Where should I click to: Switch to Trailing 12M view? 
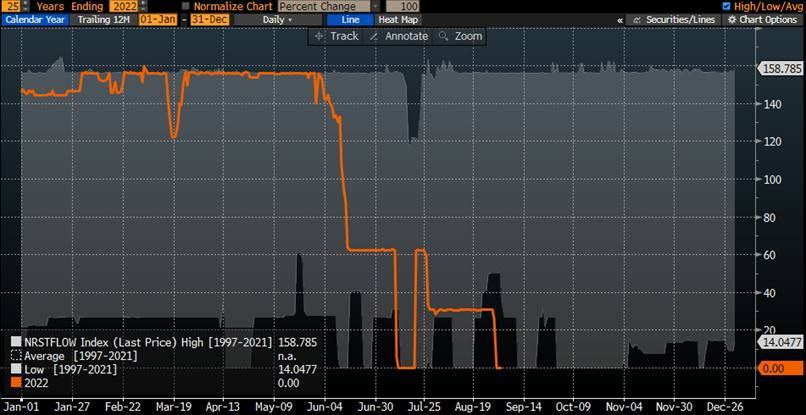click(x=103, y=20)
